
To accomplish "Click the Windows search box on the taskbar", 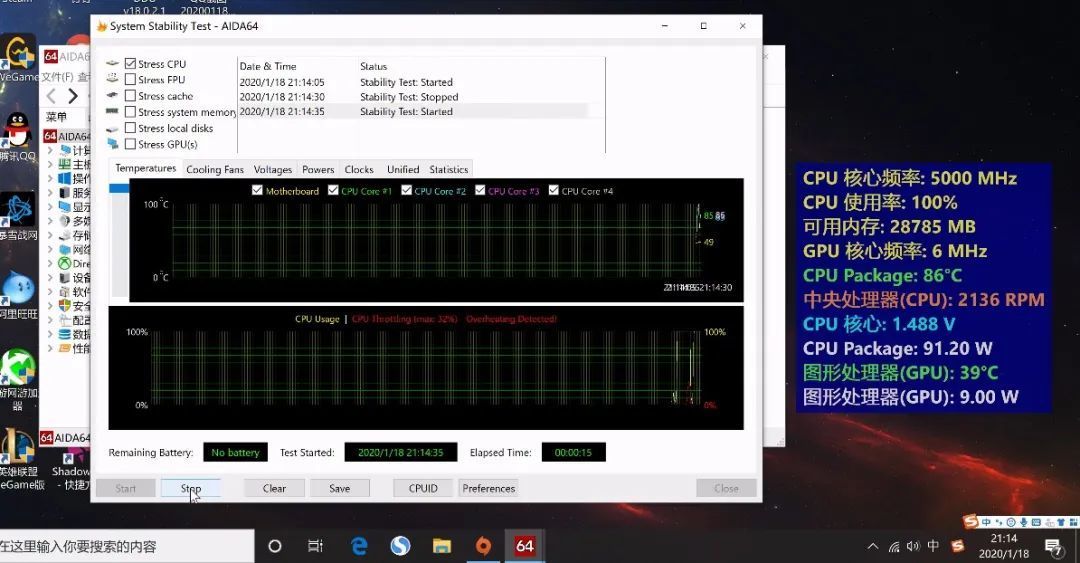I will coord(127,546).
